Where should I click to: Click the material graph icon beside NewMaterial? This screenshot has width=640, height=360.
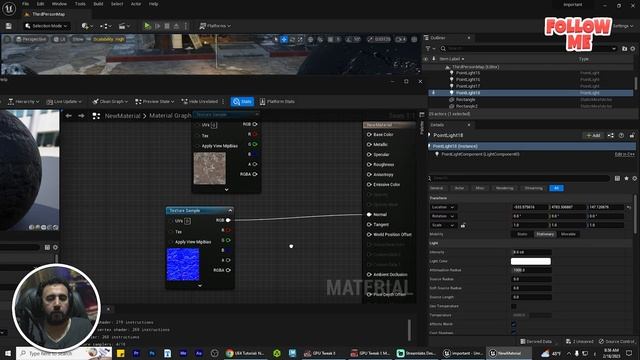pyautogui.click(x=96, y=116)
